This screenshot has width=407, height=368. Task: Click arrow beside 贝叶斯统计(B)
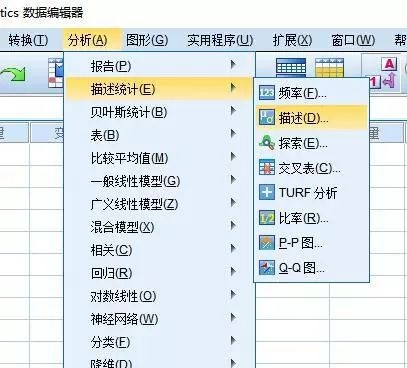[x=233, y=111]
